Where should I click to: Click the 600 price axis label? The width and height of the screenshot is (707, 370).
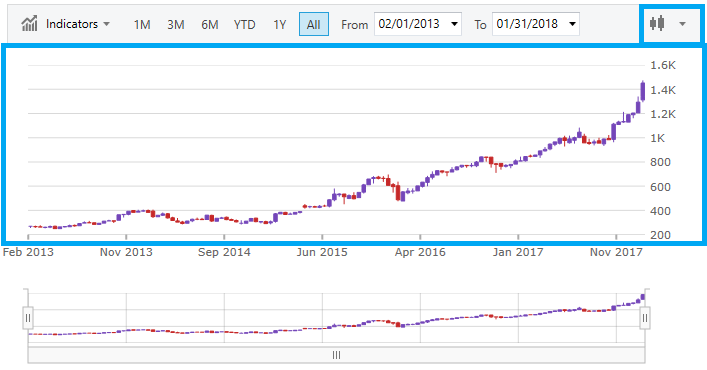(660, 187)
